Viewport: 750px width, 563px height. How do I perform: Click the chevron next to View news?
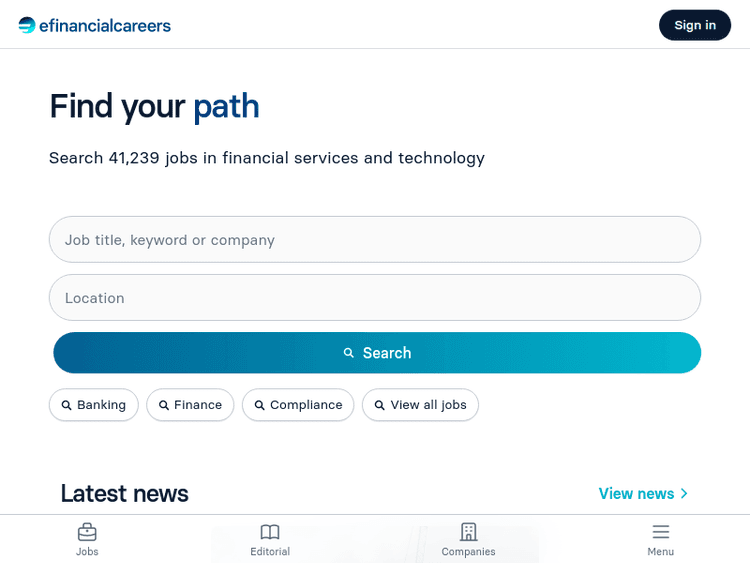(684, 494)
